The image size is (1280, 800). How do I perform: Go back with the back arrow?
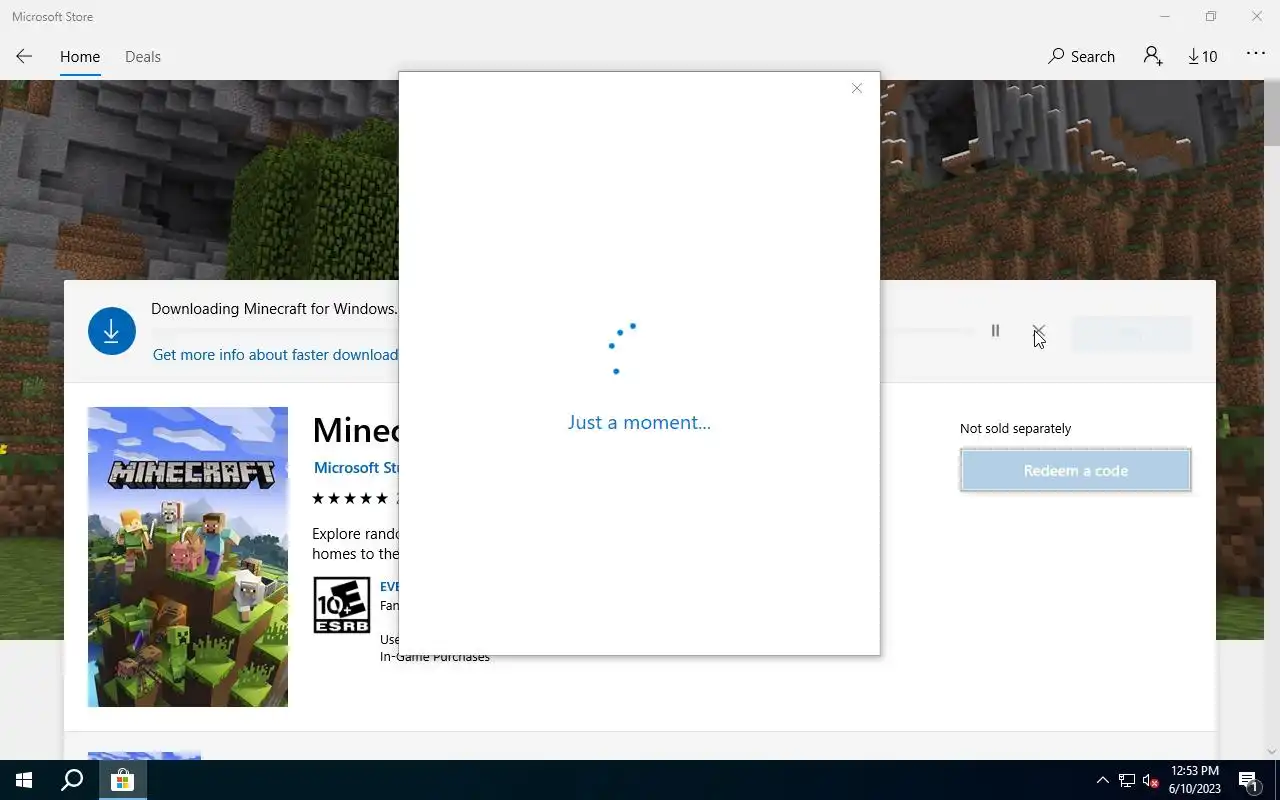coord(24,57)
